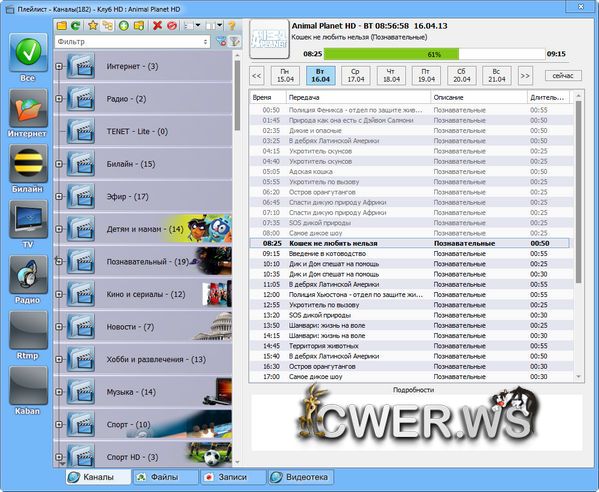The image size is (599, 492).
Task: Select day 'Ср 17.04'
Action: (x=356, y=75)
